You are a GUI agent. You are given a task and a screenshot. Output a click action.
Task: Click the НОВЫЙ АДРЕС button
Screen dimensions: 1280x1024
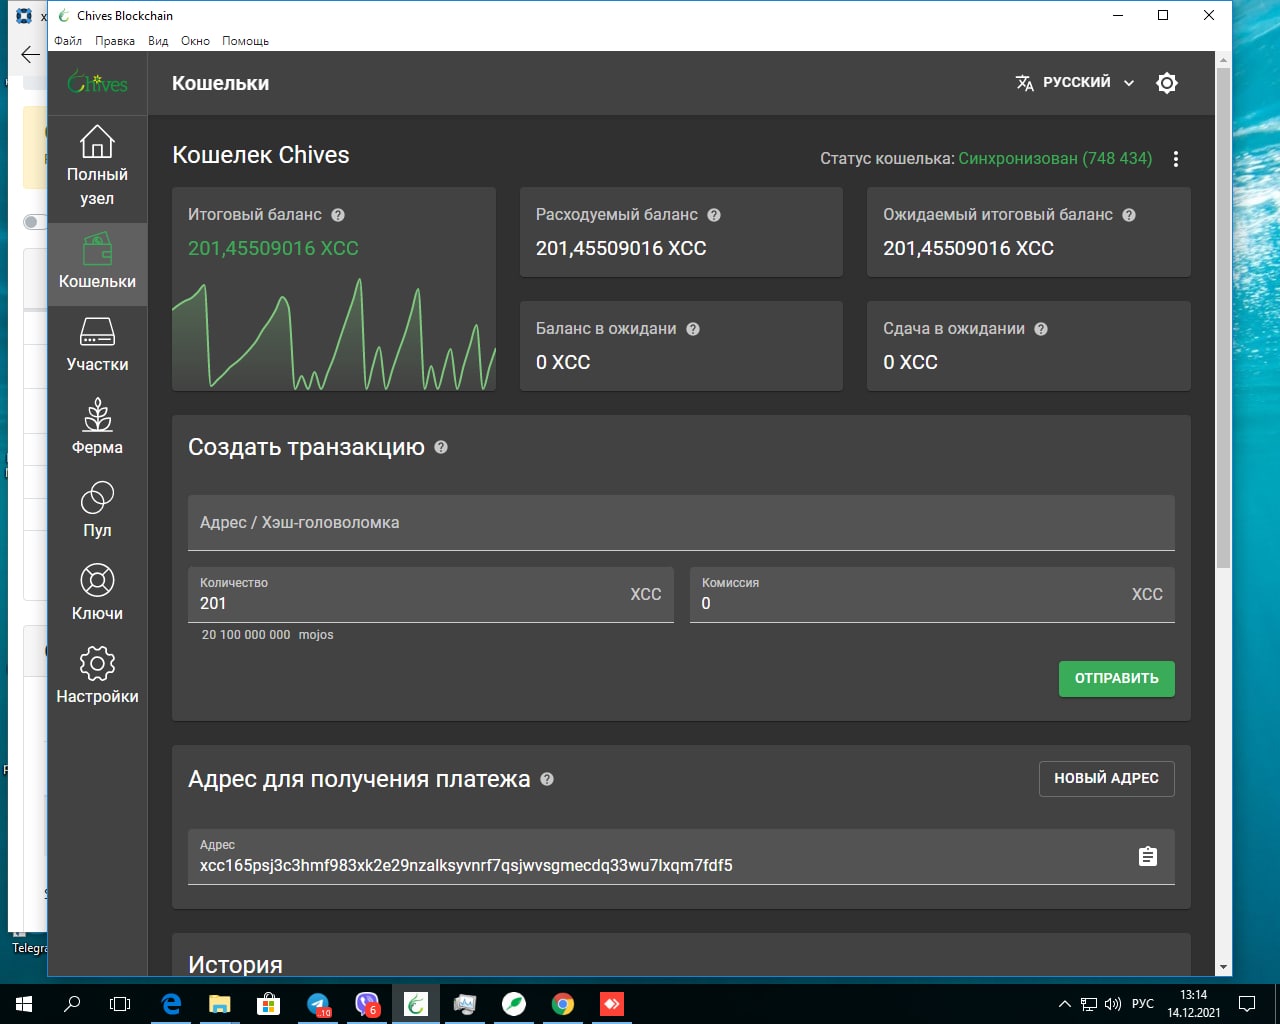pos(1106,778)
